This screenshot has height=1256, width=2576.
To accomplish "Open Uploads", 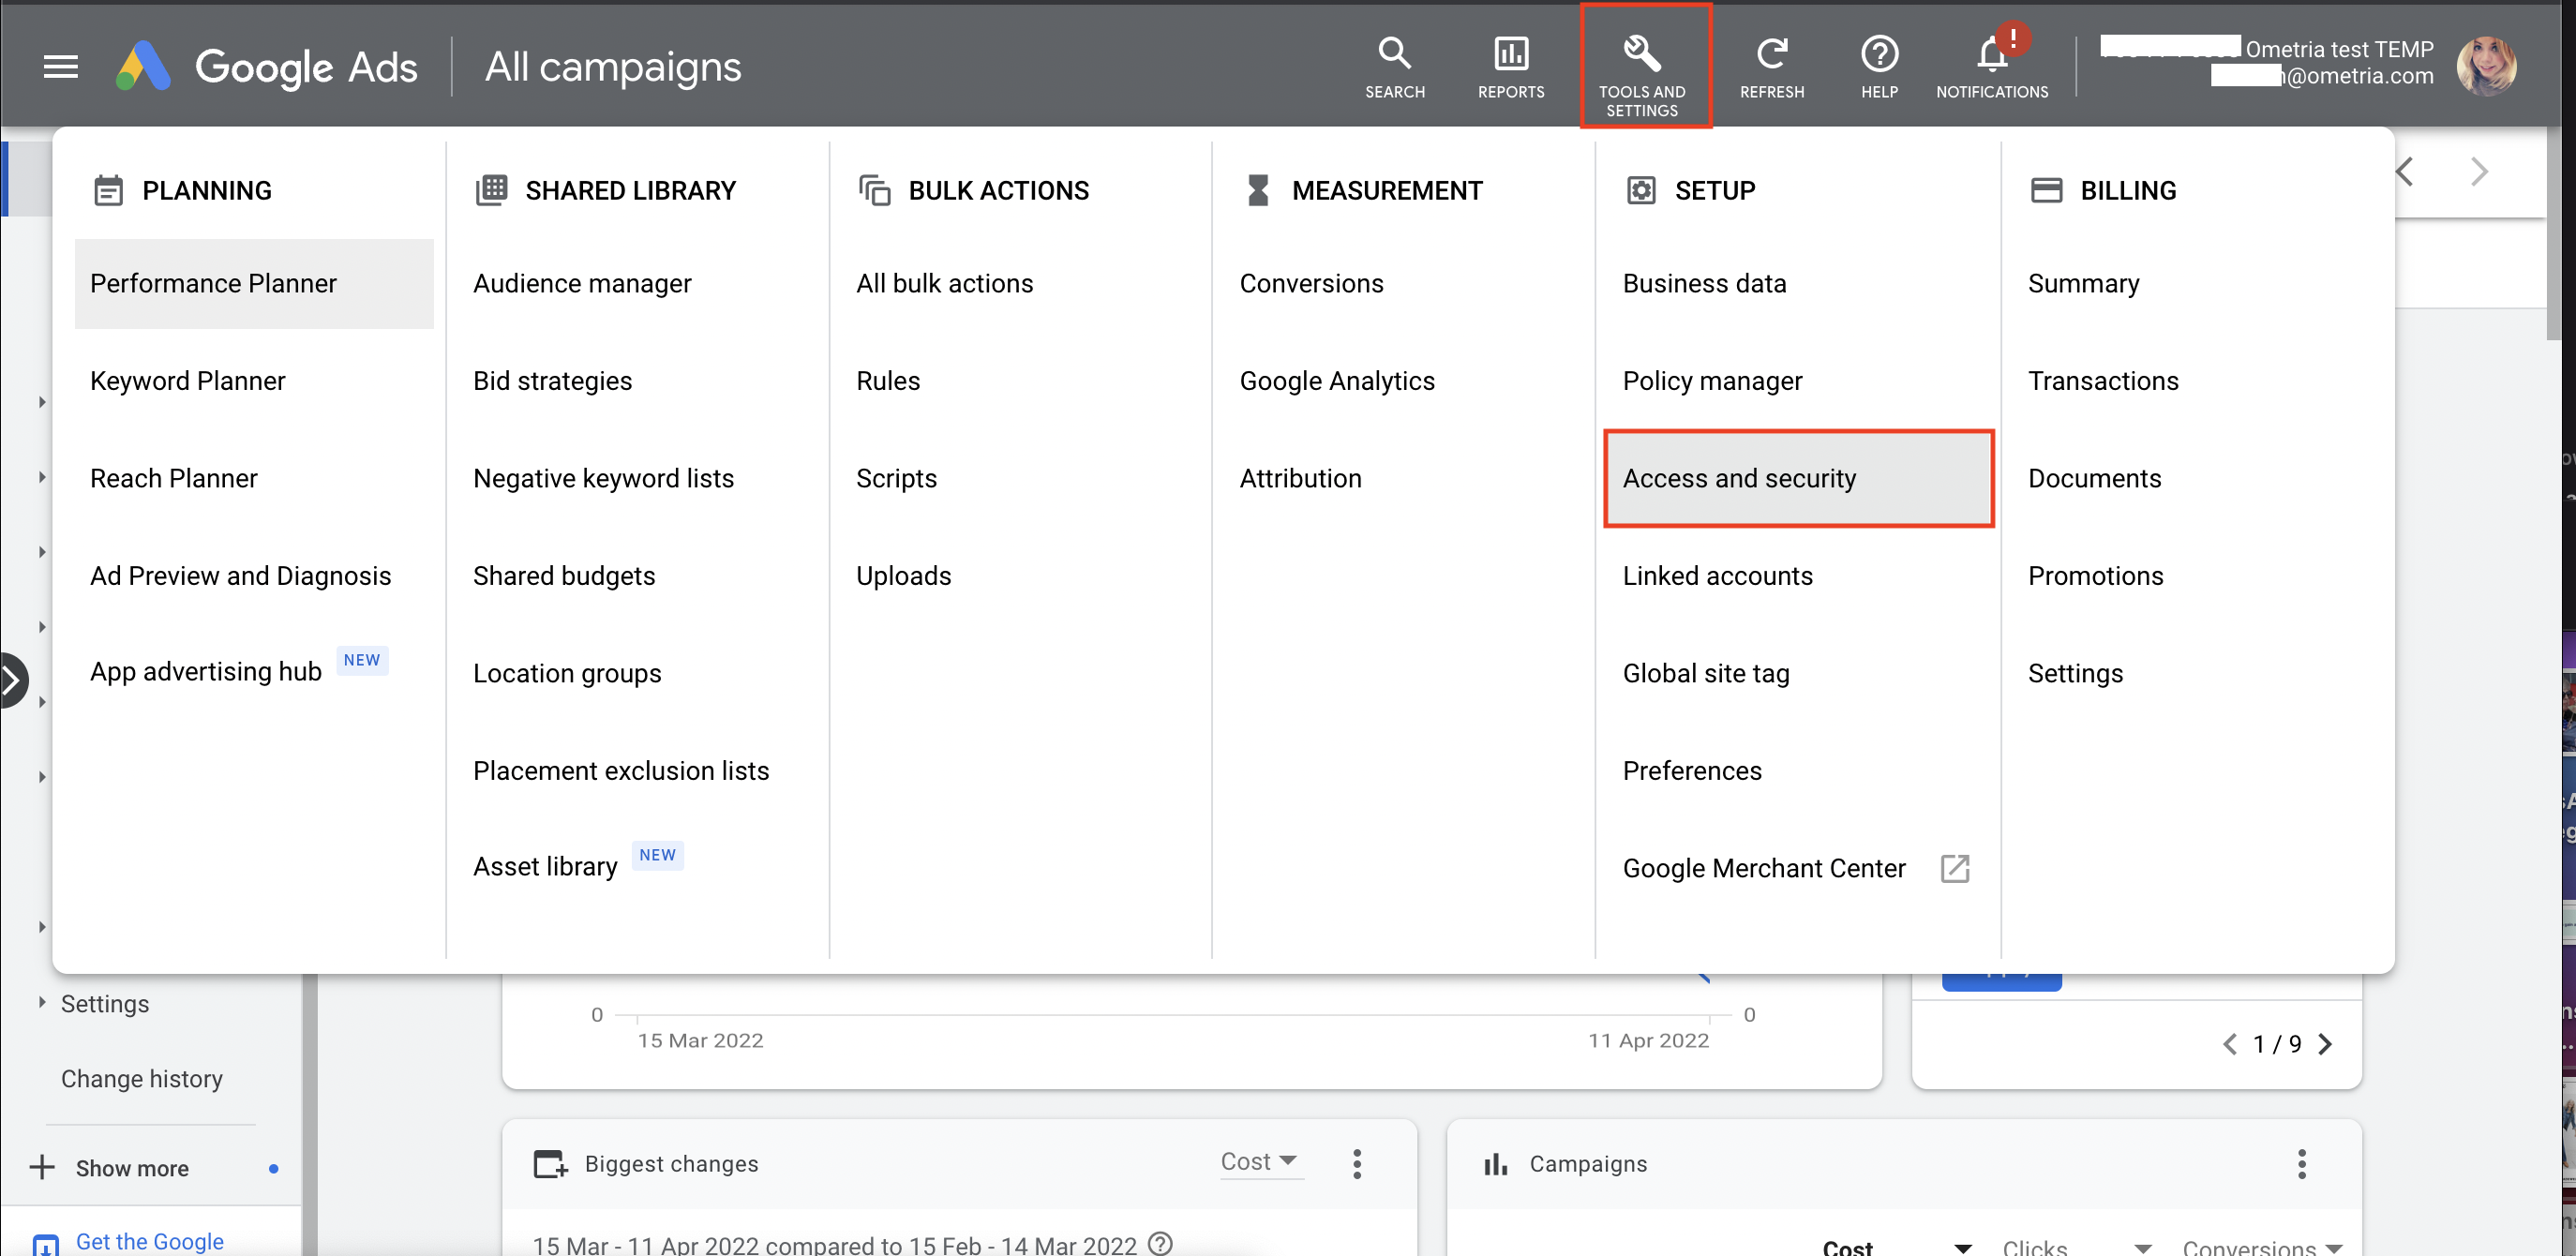I will [x=904, y=576].
